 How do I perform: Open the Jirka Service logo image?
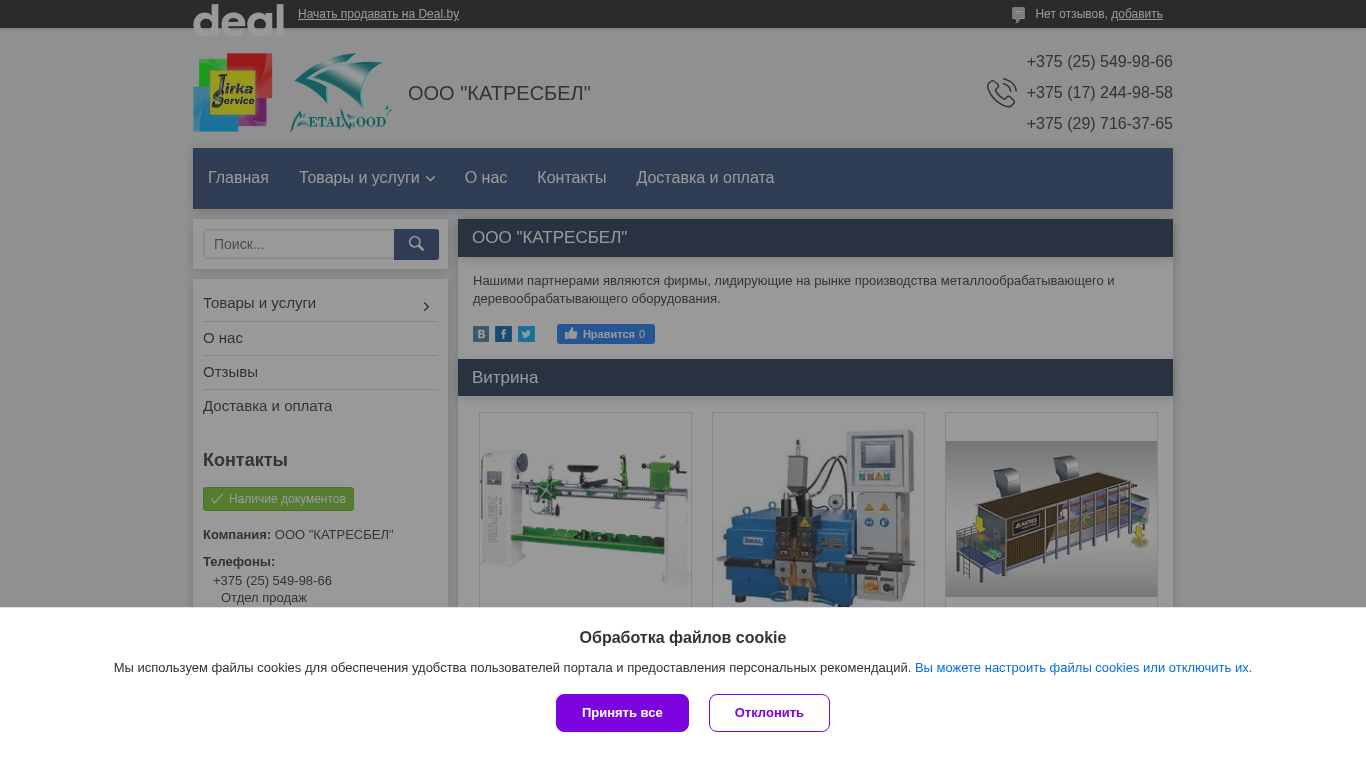tap(233, 92)
